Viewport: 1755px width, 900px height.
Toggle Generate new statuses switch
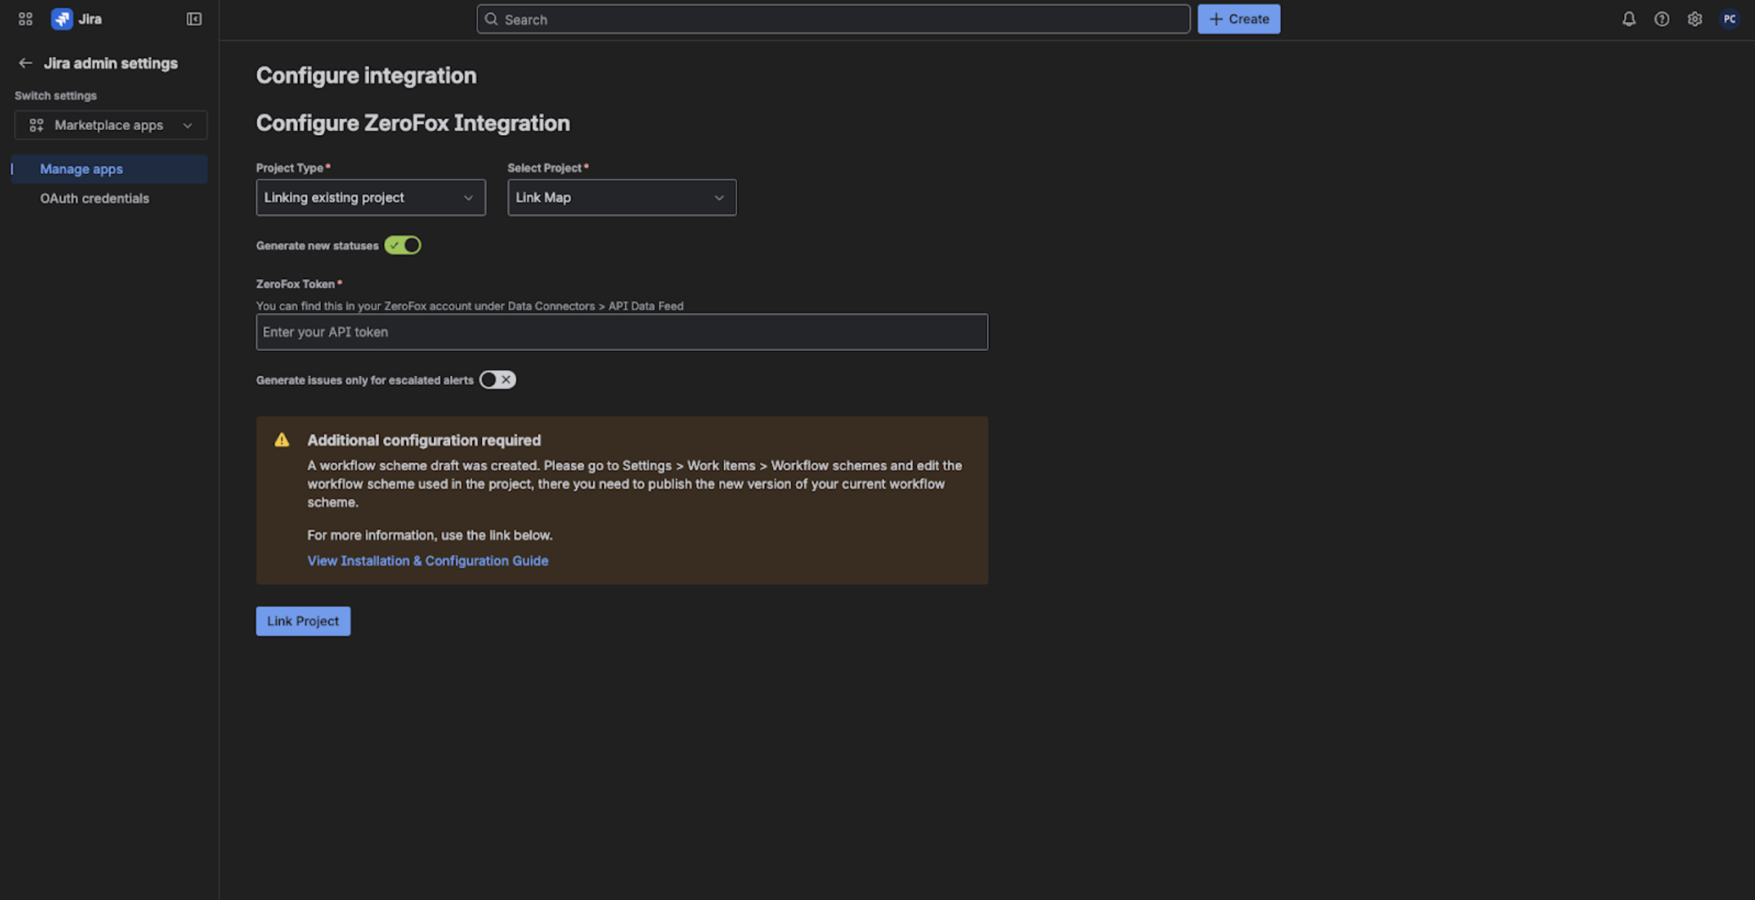coord(403,245)
